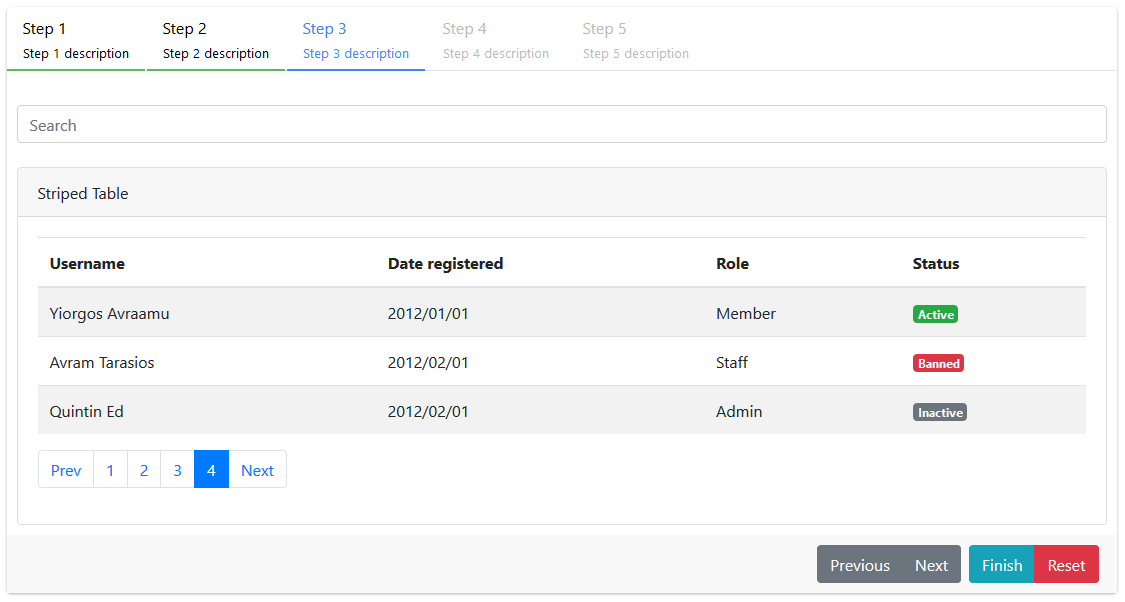Go to pagination page 3
Viewport: 1125px width, 602px height.
(177, 470)
